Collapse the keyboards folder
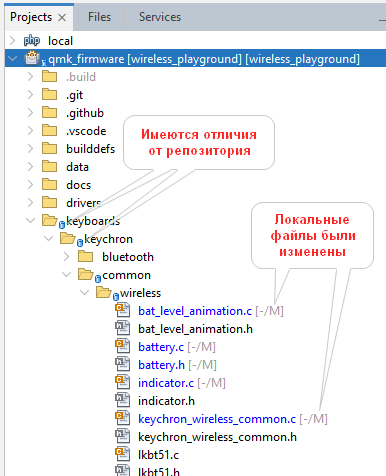 pyautogui.click(x=31, y=220)
